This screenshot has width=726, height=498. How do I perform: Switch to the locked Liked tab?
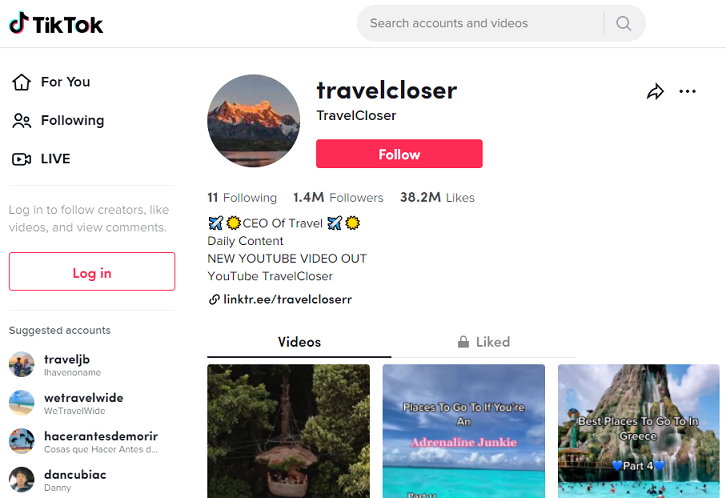pos(483,342)
